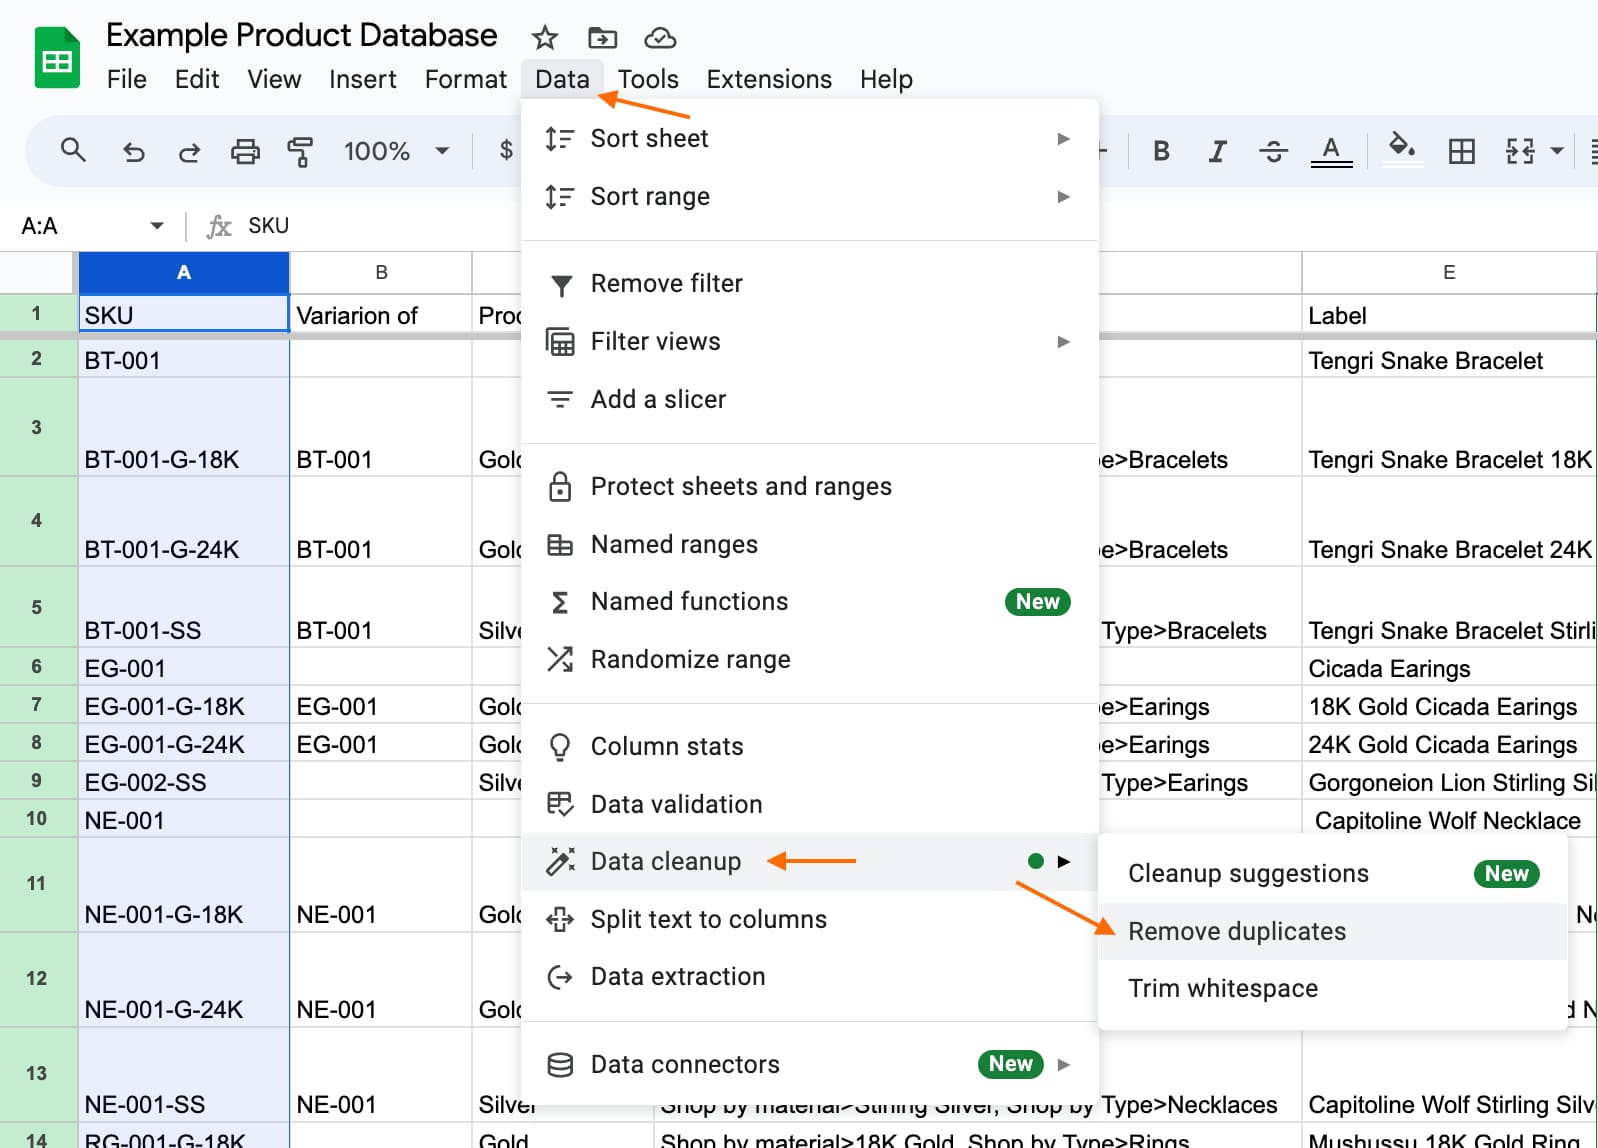Select Protect sheets and ranges

810,486
